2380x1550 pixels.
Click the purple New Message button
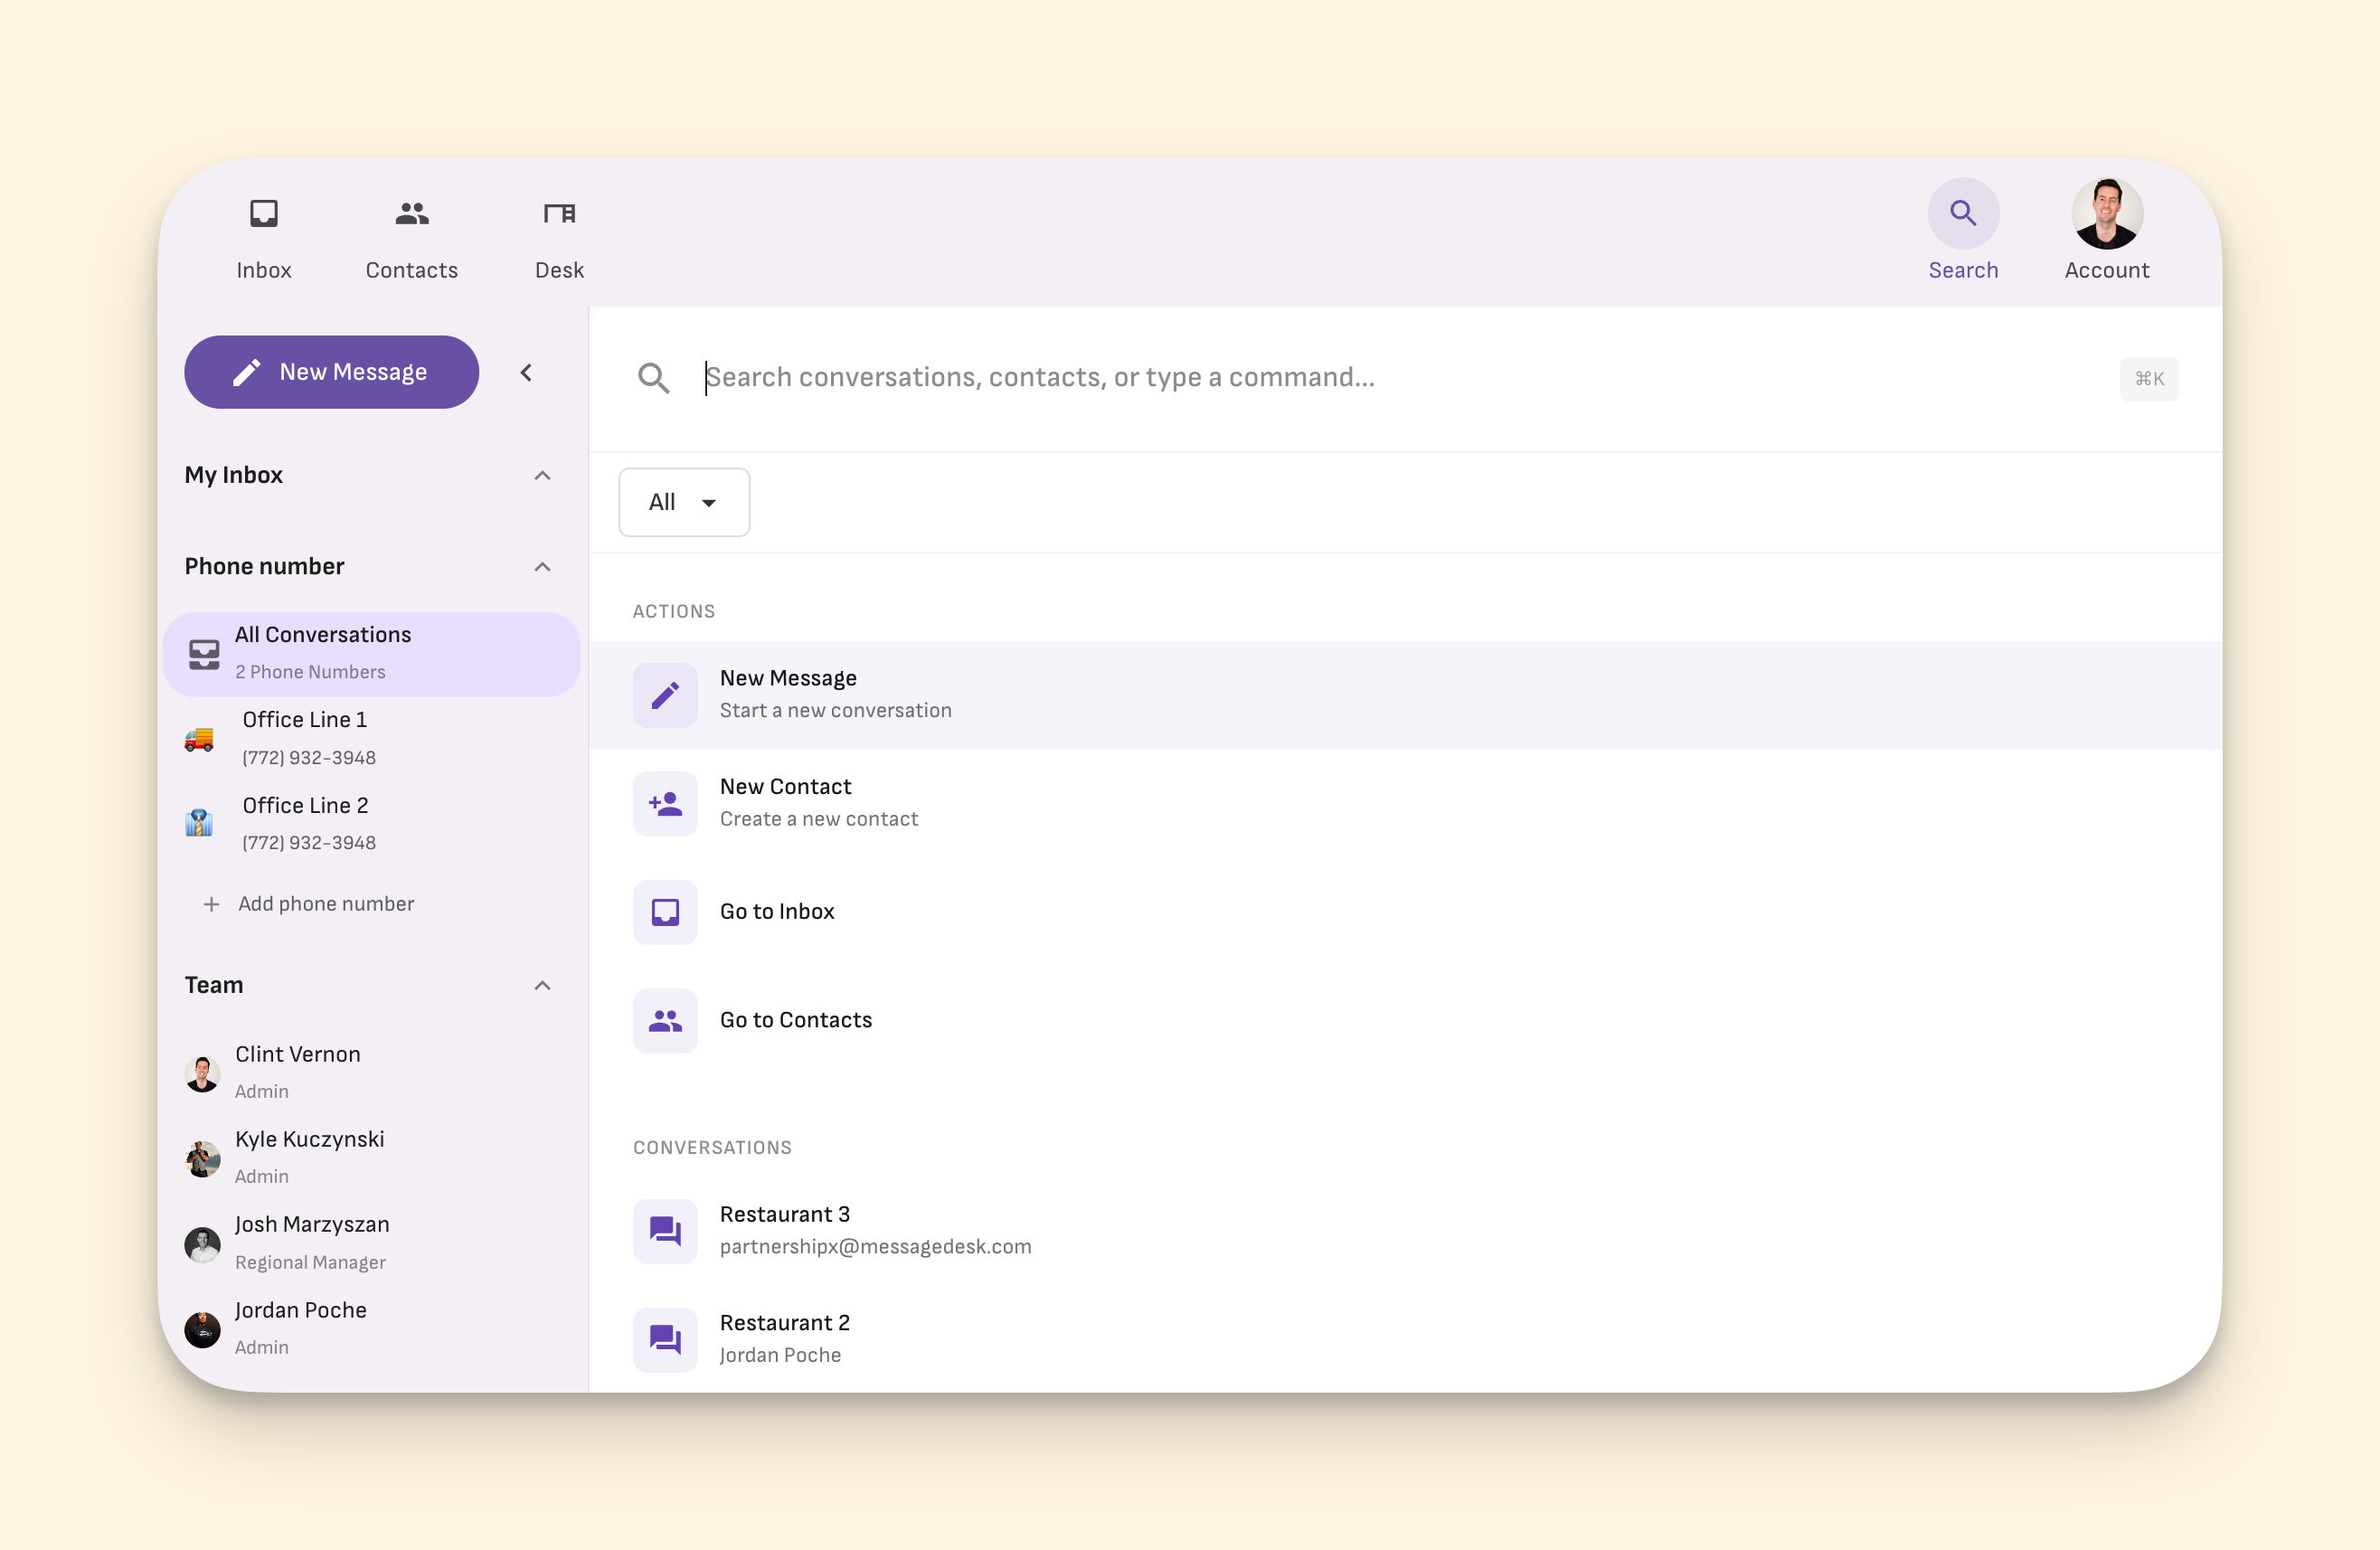(x=331, y=372)
